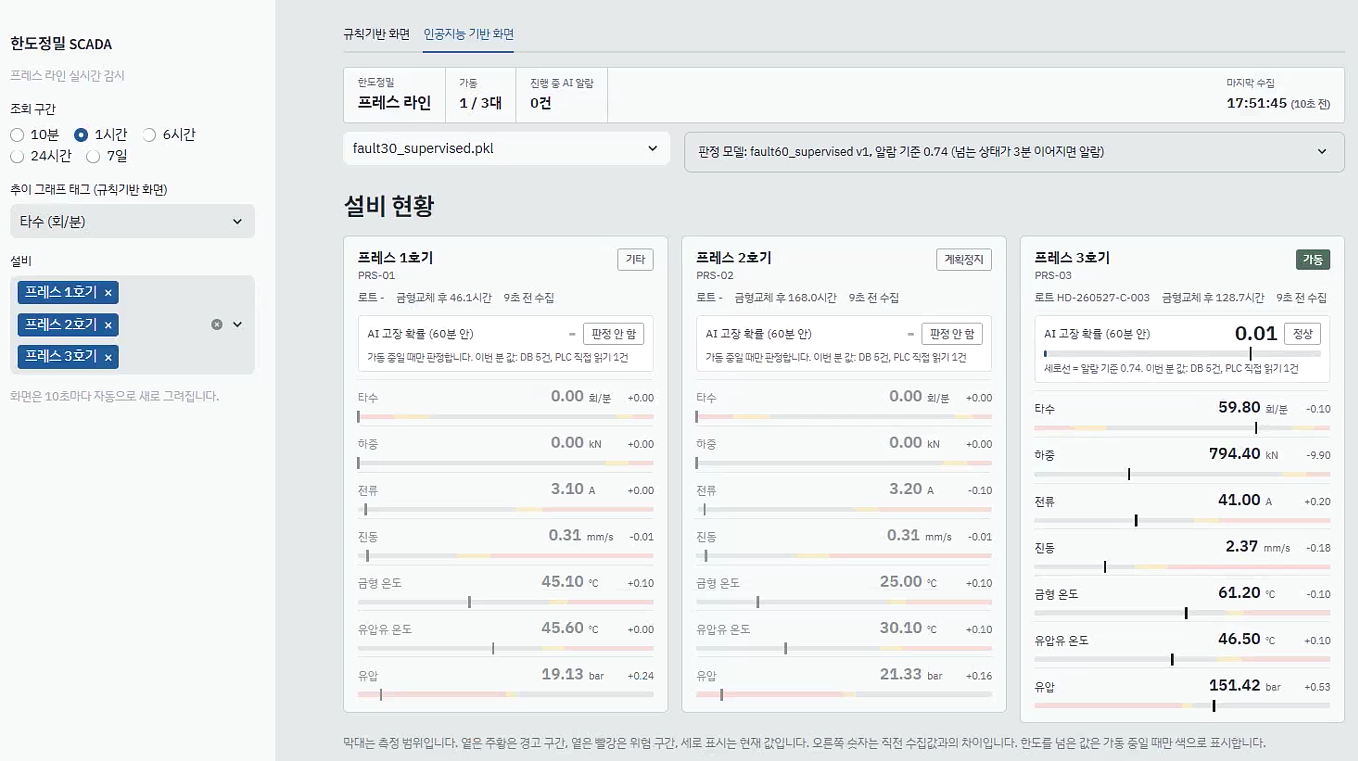Screen dimensions: 1358x761
Task: Open the fault30_supervised.pkl model selector
Action: click(x=506, y=148)
